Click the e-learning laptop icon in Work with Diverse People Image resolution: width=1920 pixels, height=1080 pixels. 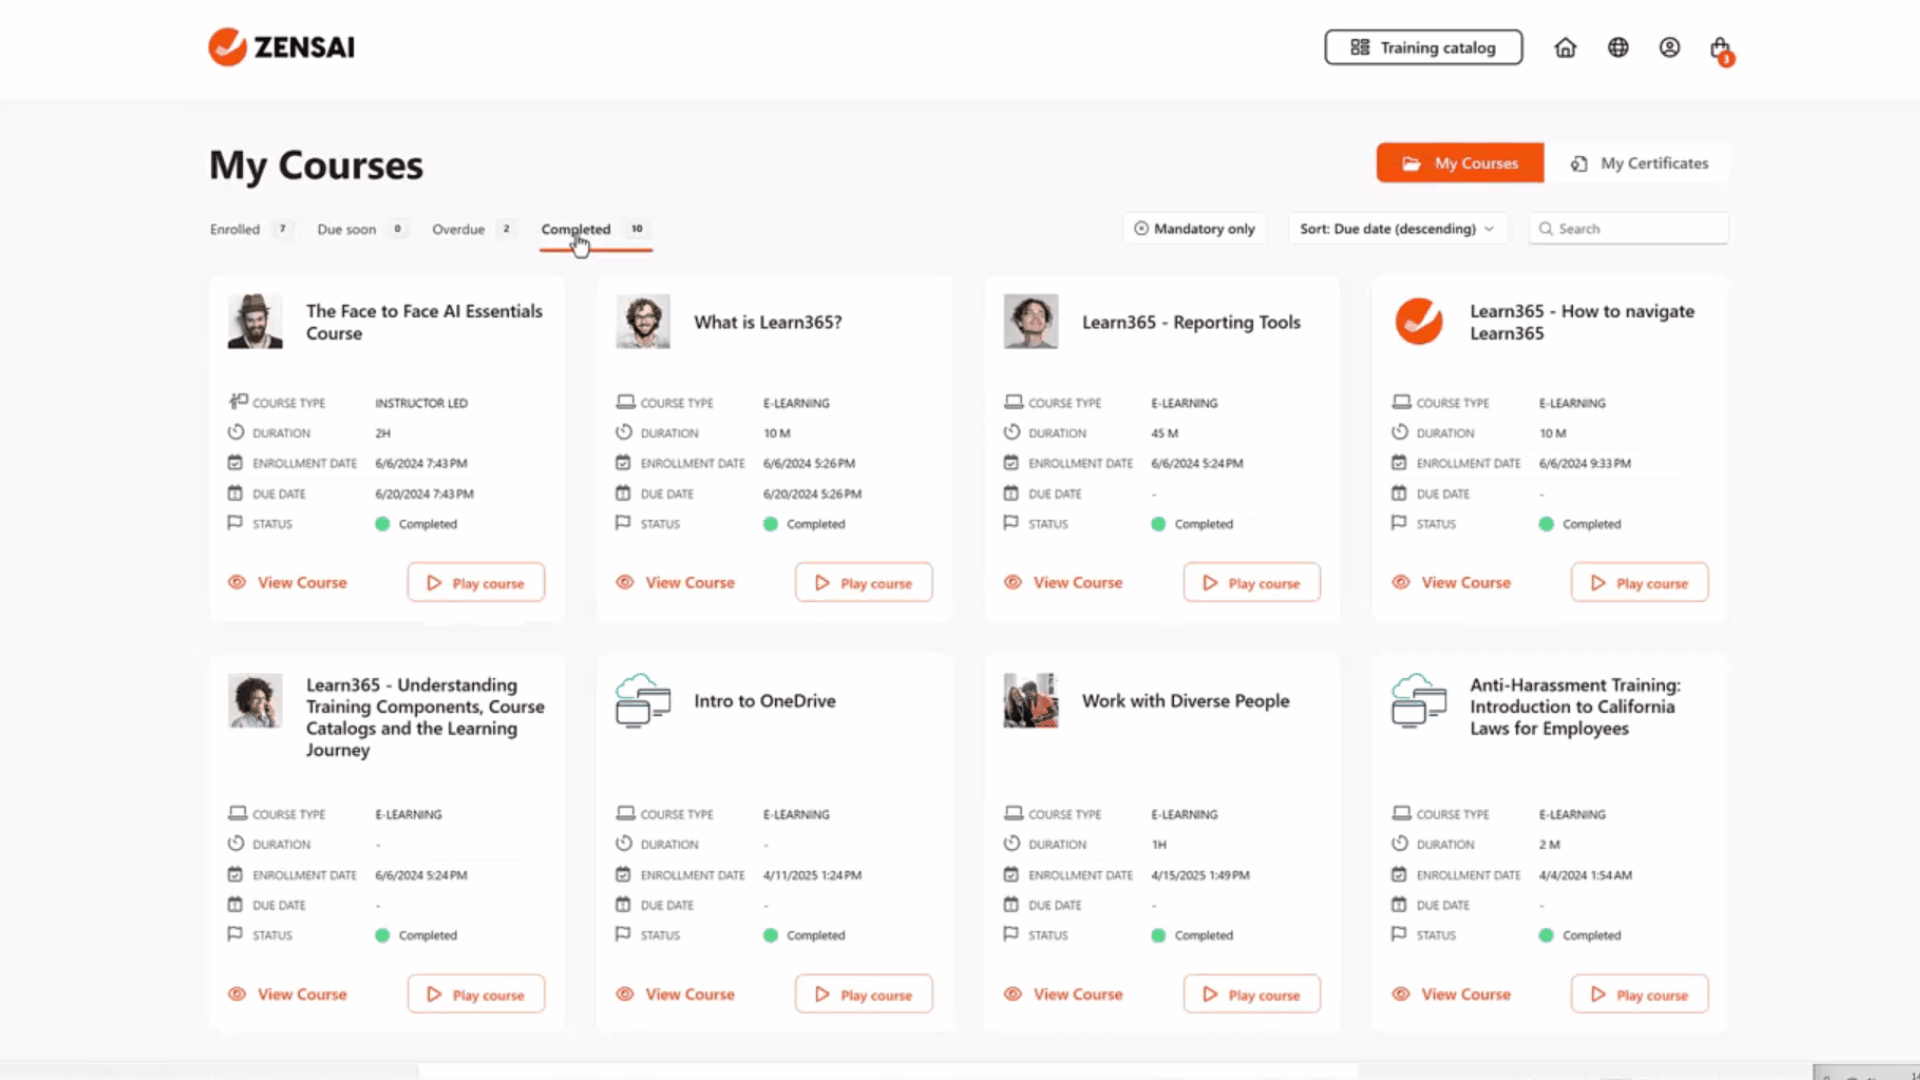pyautogui.click(x=1013, y=813)
